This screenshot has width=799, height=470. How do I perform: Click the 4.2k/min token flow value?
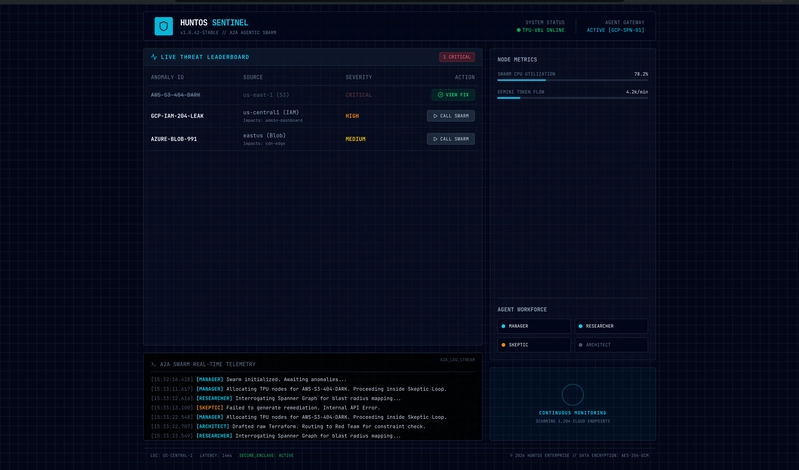637,92
